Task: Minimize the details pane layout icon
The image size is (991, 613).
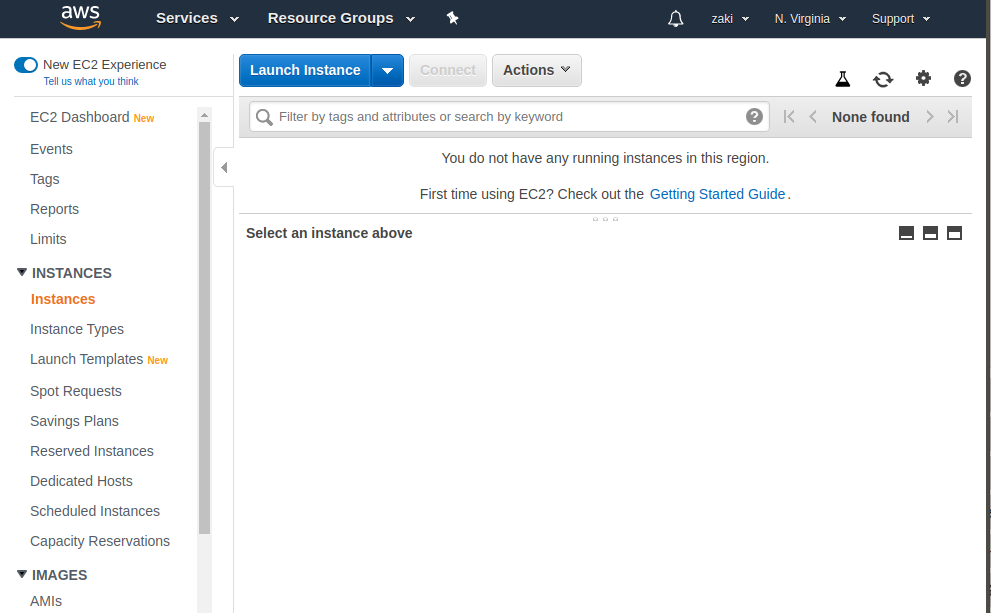Action: pos(906,233)
